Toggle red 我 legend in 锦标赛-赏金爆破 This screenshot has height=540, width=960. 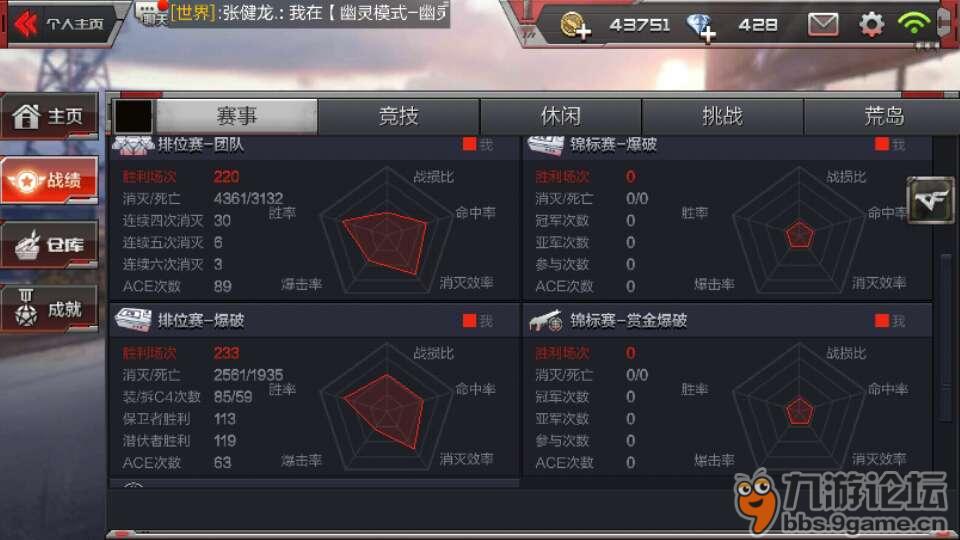click(x=890, y=321)
